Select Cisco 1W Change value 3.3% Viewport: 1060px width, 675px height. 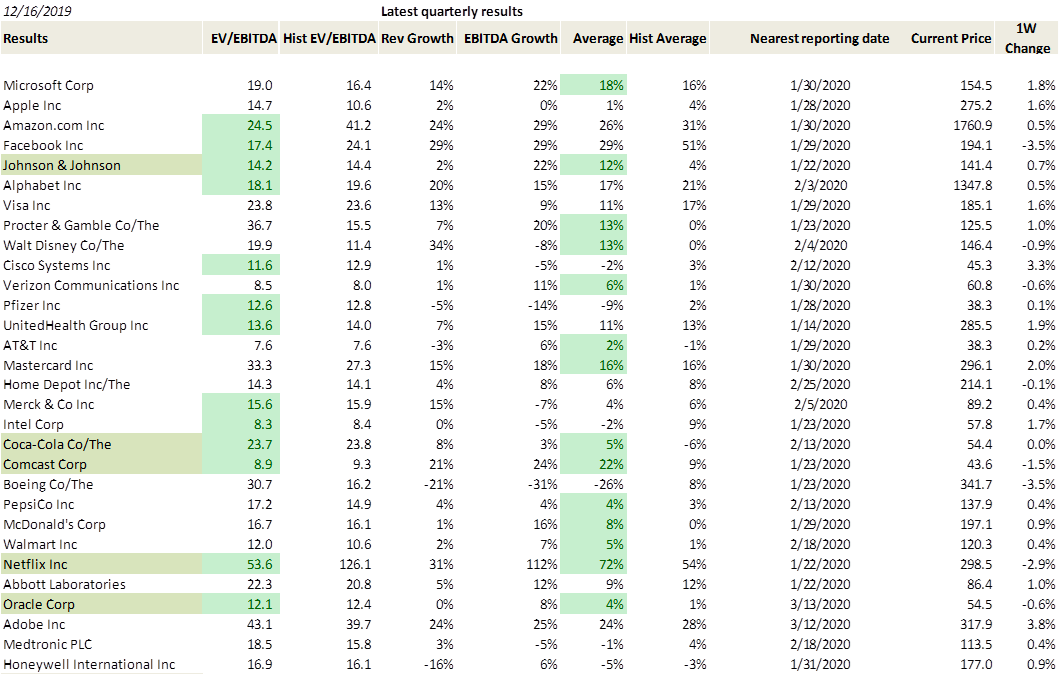1040,265
